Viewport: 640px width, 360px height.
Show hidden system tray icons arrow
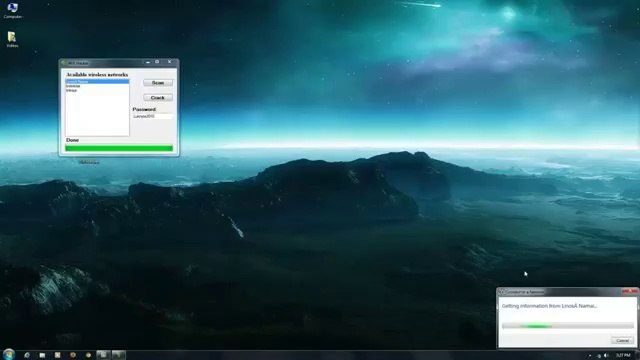pyautogui.click(x=590, y=356)
